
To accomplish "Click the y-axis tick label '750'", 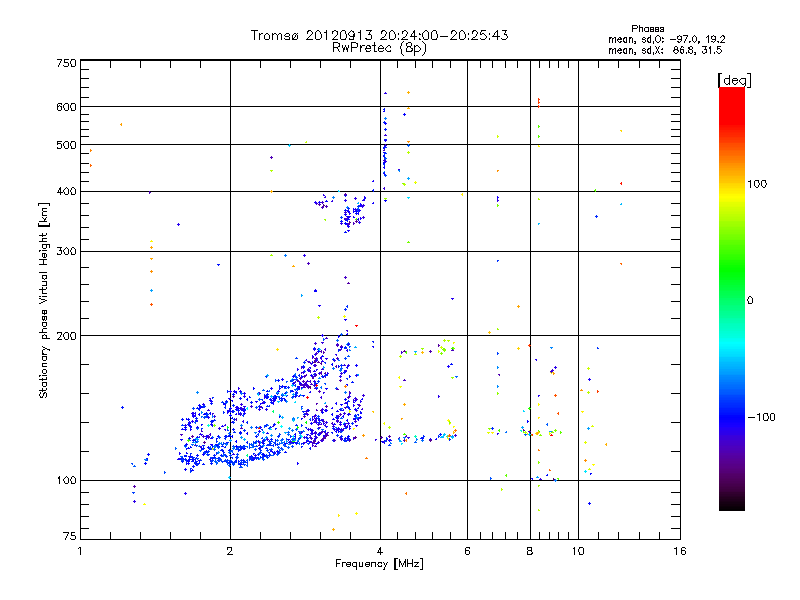I will pyautogui.click(x=66, y=63).
